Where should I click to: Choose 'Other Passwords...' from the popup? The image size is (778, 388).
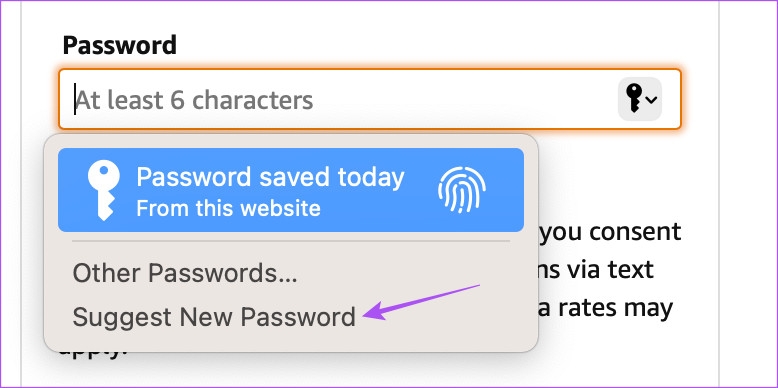(185, 273)
